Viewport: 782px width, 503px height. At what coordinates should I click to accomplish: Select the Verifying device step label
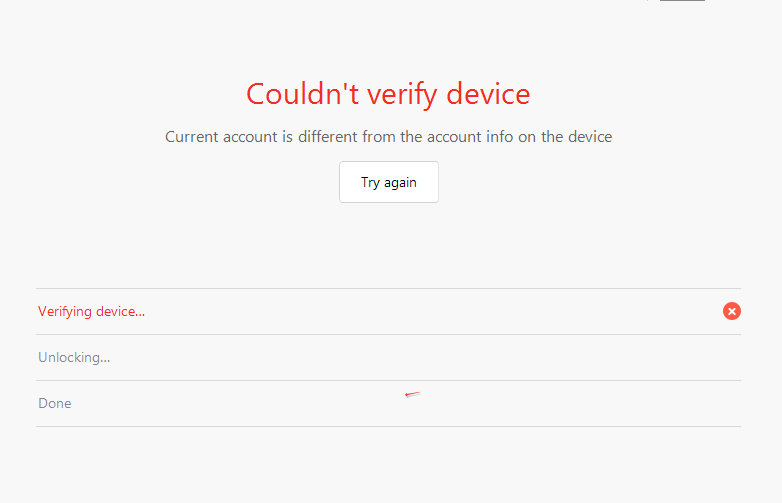(x=91, y=311)
